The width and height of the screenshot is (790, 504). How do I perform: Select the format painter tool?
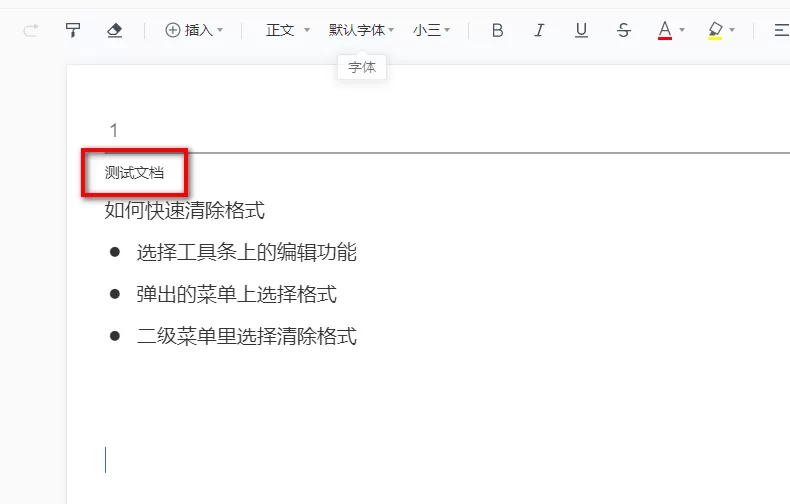click(73, 30)
